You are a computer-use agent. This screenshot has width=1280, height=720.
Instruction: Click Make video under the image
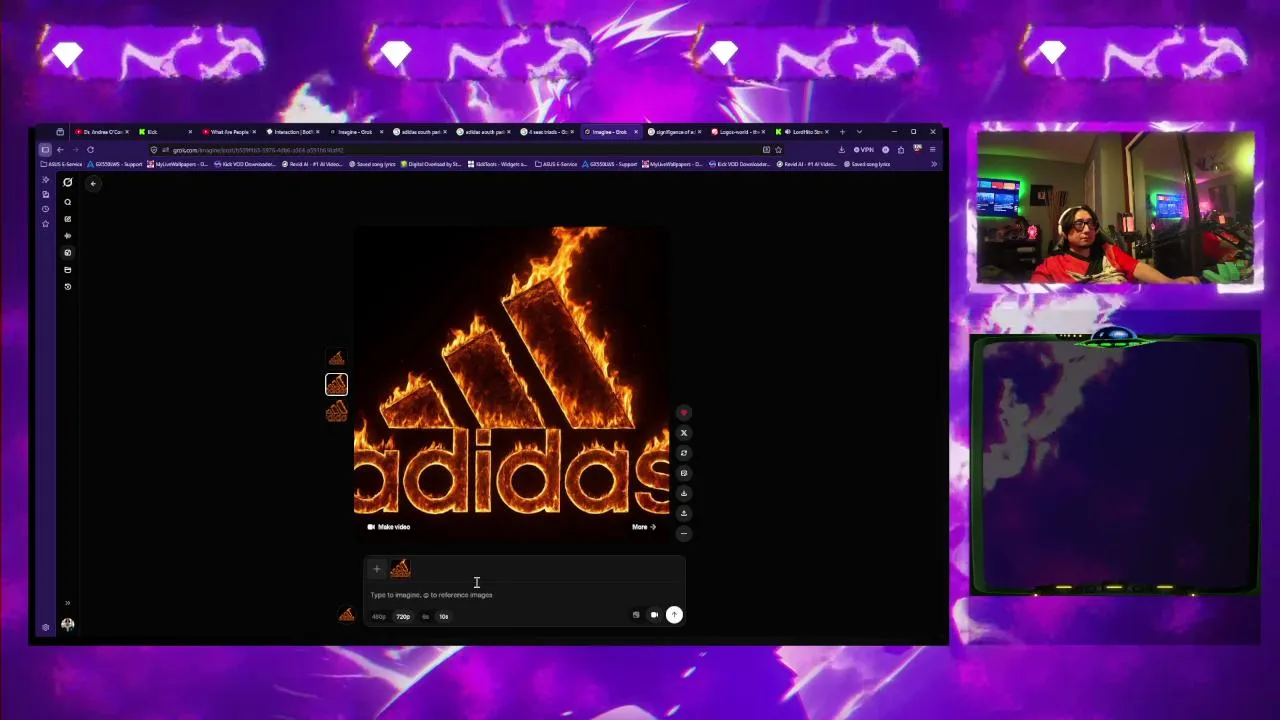pos(389,527)
